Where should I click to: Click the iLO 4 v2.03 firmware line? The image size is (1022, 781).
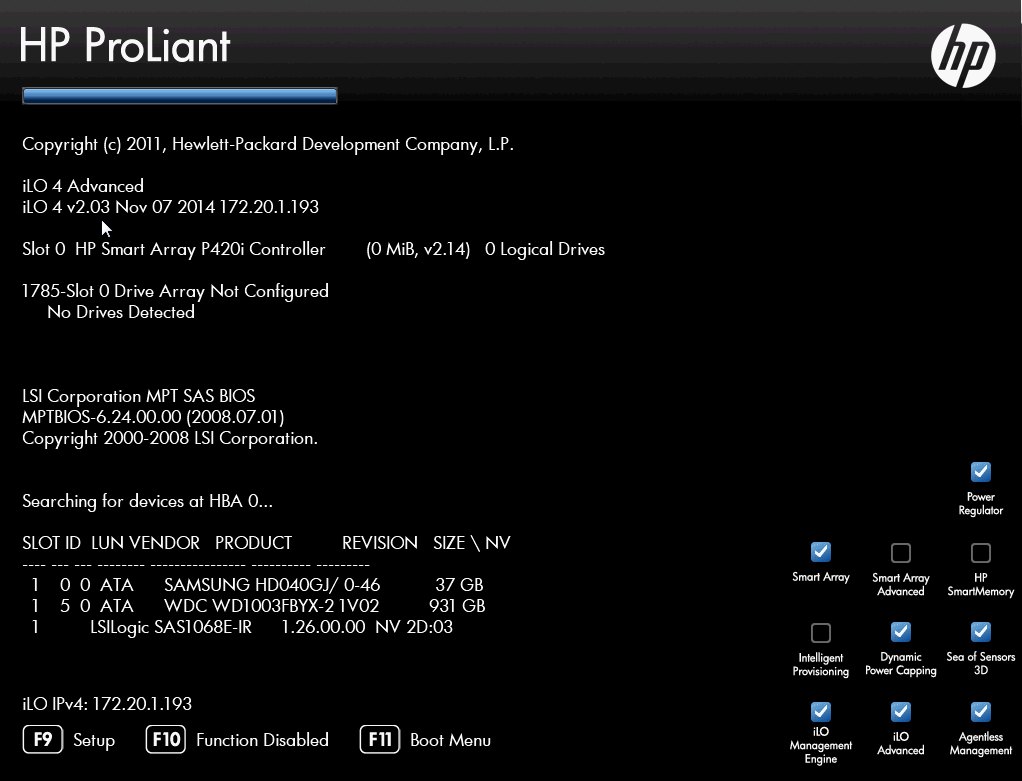pos(171,207)
